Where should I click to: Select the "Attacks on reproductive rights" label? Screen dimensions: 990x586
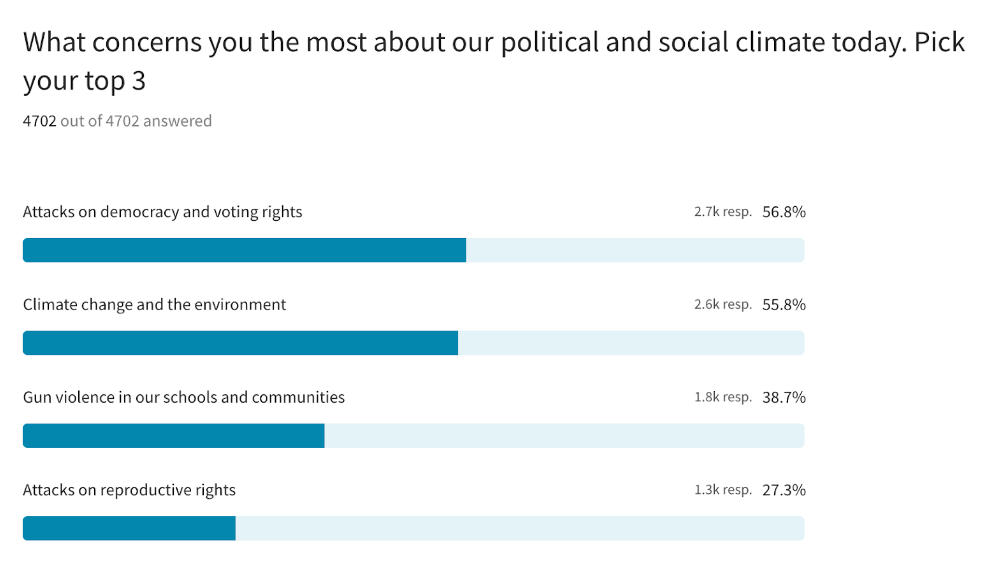click(x=129, y=490)
